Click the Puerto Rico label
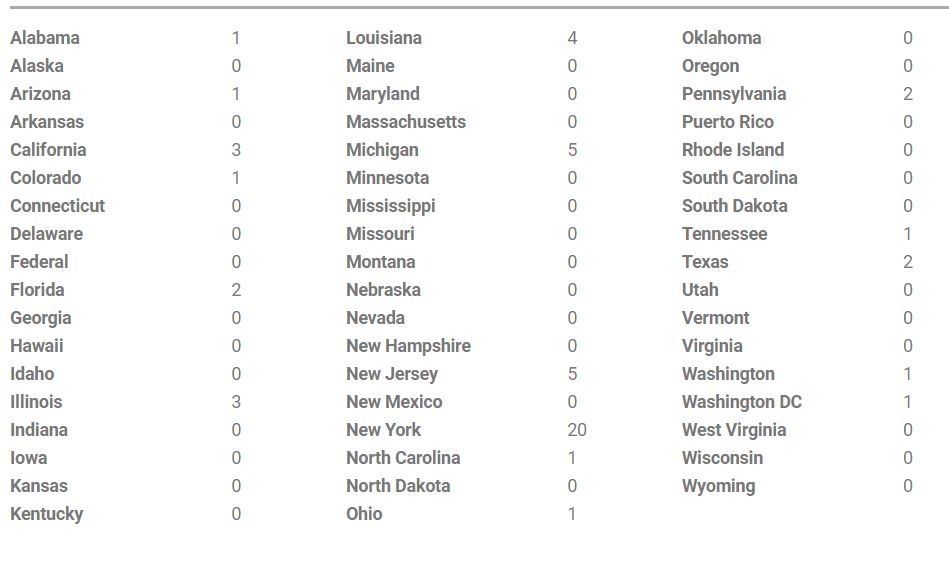949x569 pixels. pos(727,122)
